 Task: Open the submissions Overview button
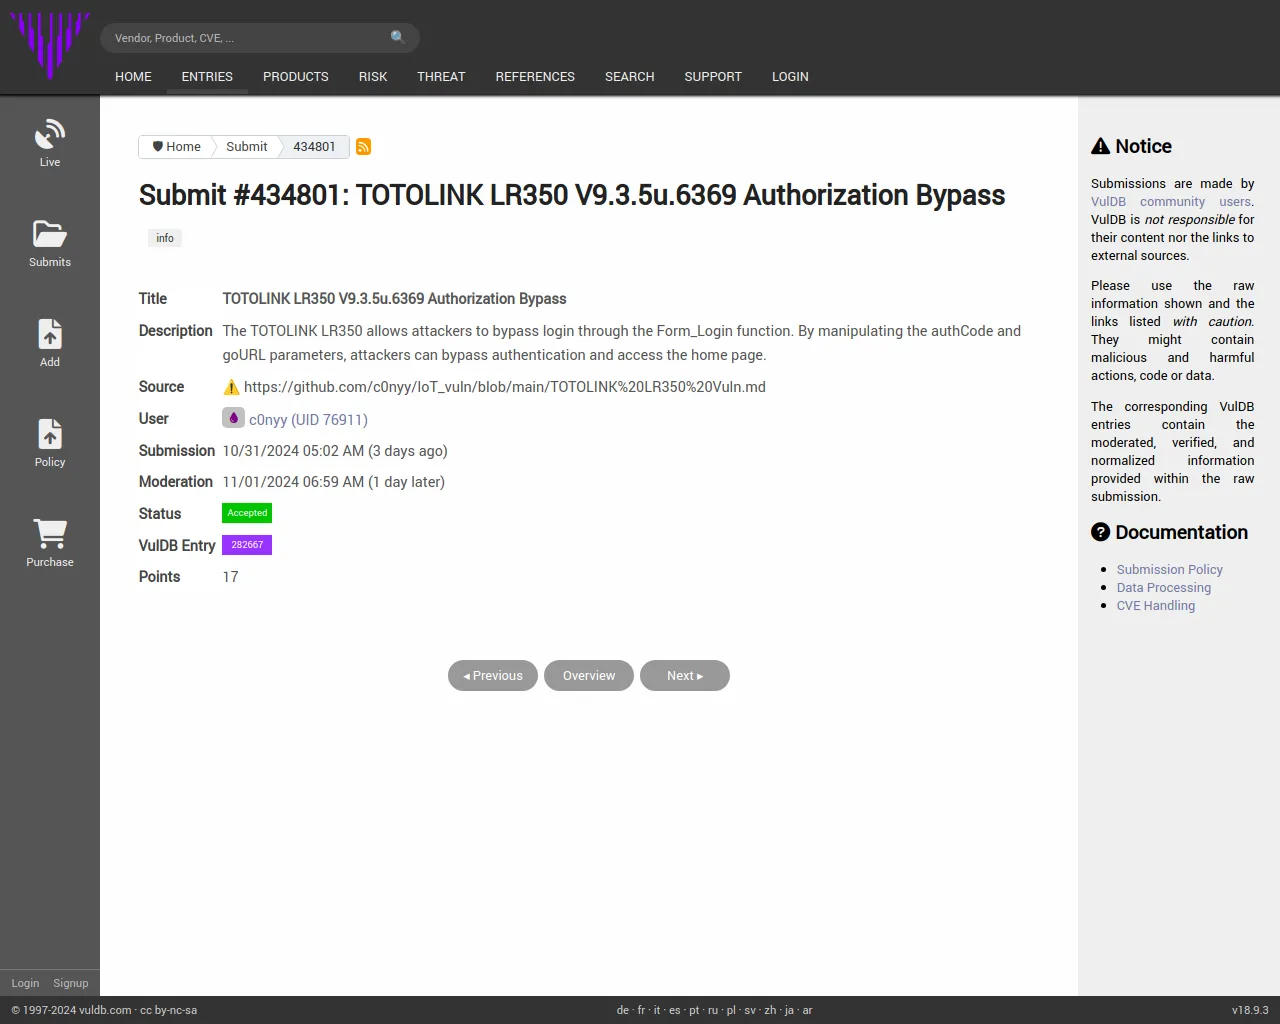click(x=589, y=676)
